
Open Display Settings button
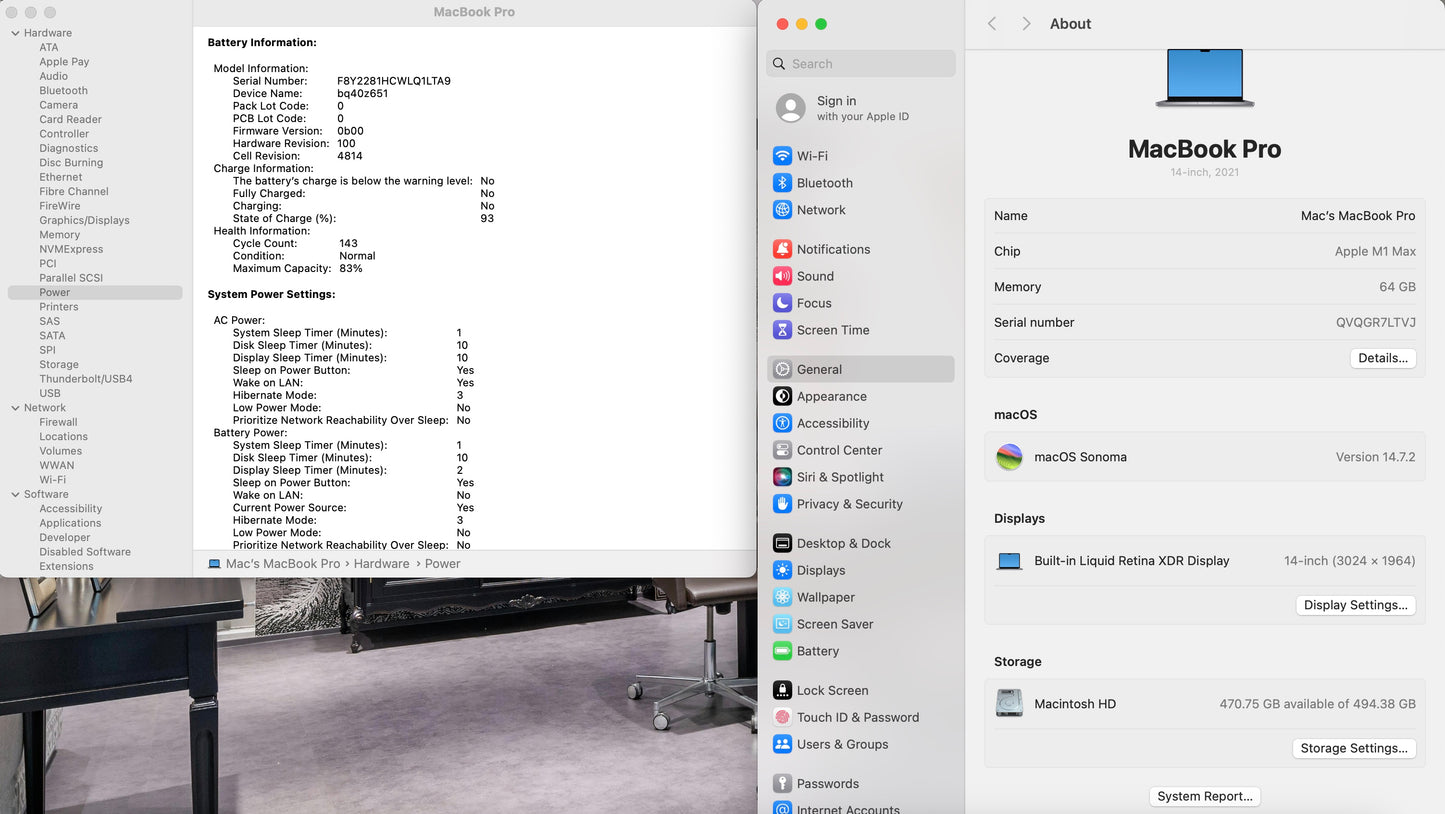click(1355, 605)
